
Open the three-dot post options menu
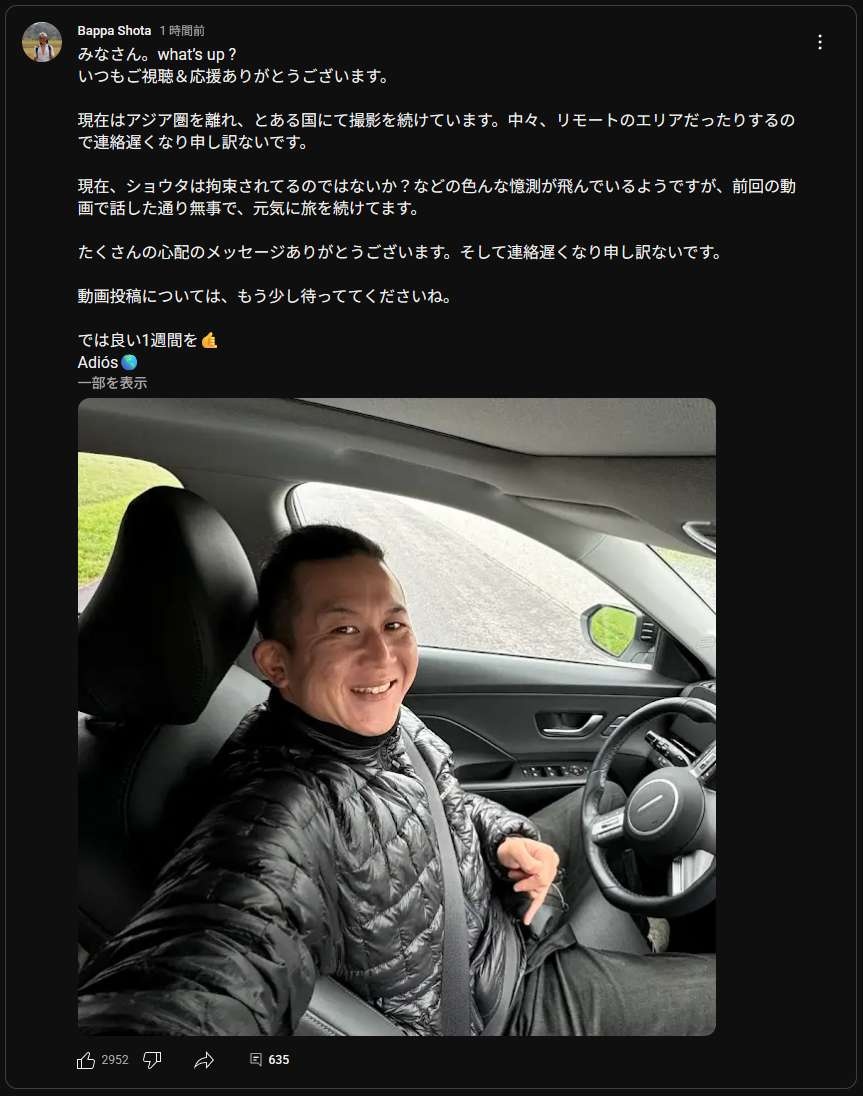tap(820, 42)
